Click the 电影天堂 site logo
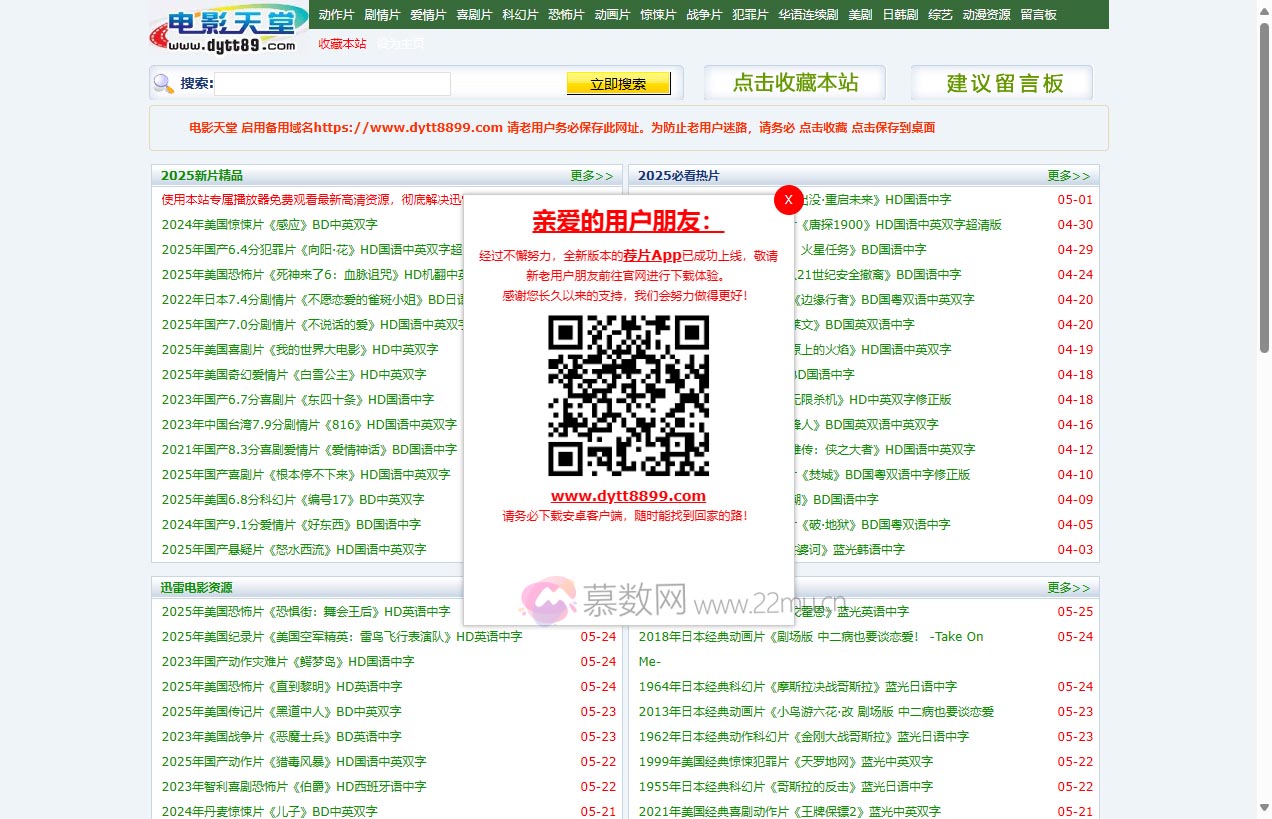This screenshot has height=819, width=1272. click(x=230, y=29)
